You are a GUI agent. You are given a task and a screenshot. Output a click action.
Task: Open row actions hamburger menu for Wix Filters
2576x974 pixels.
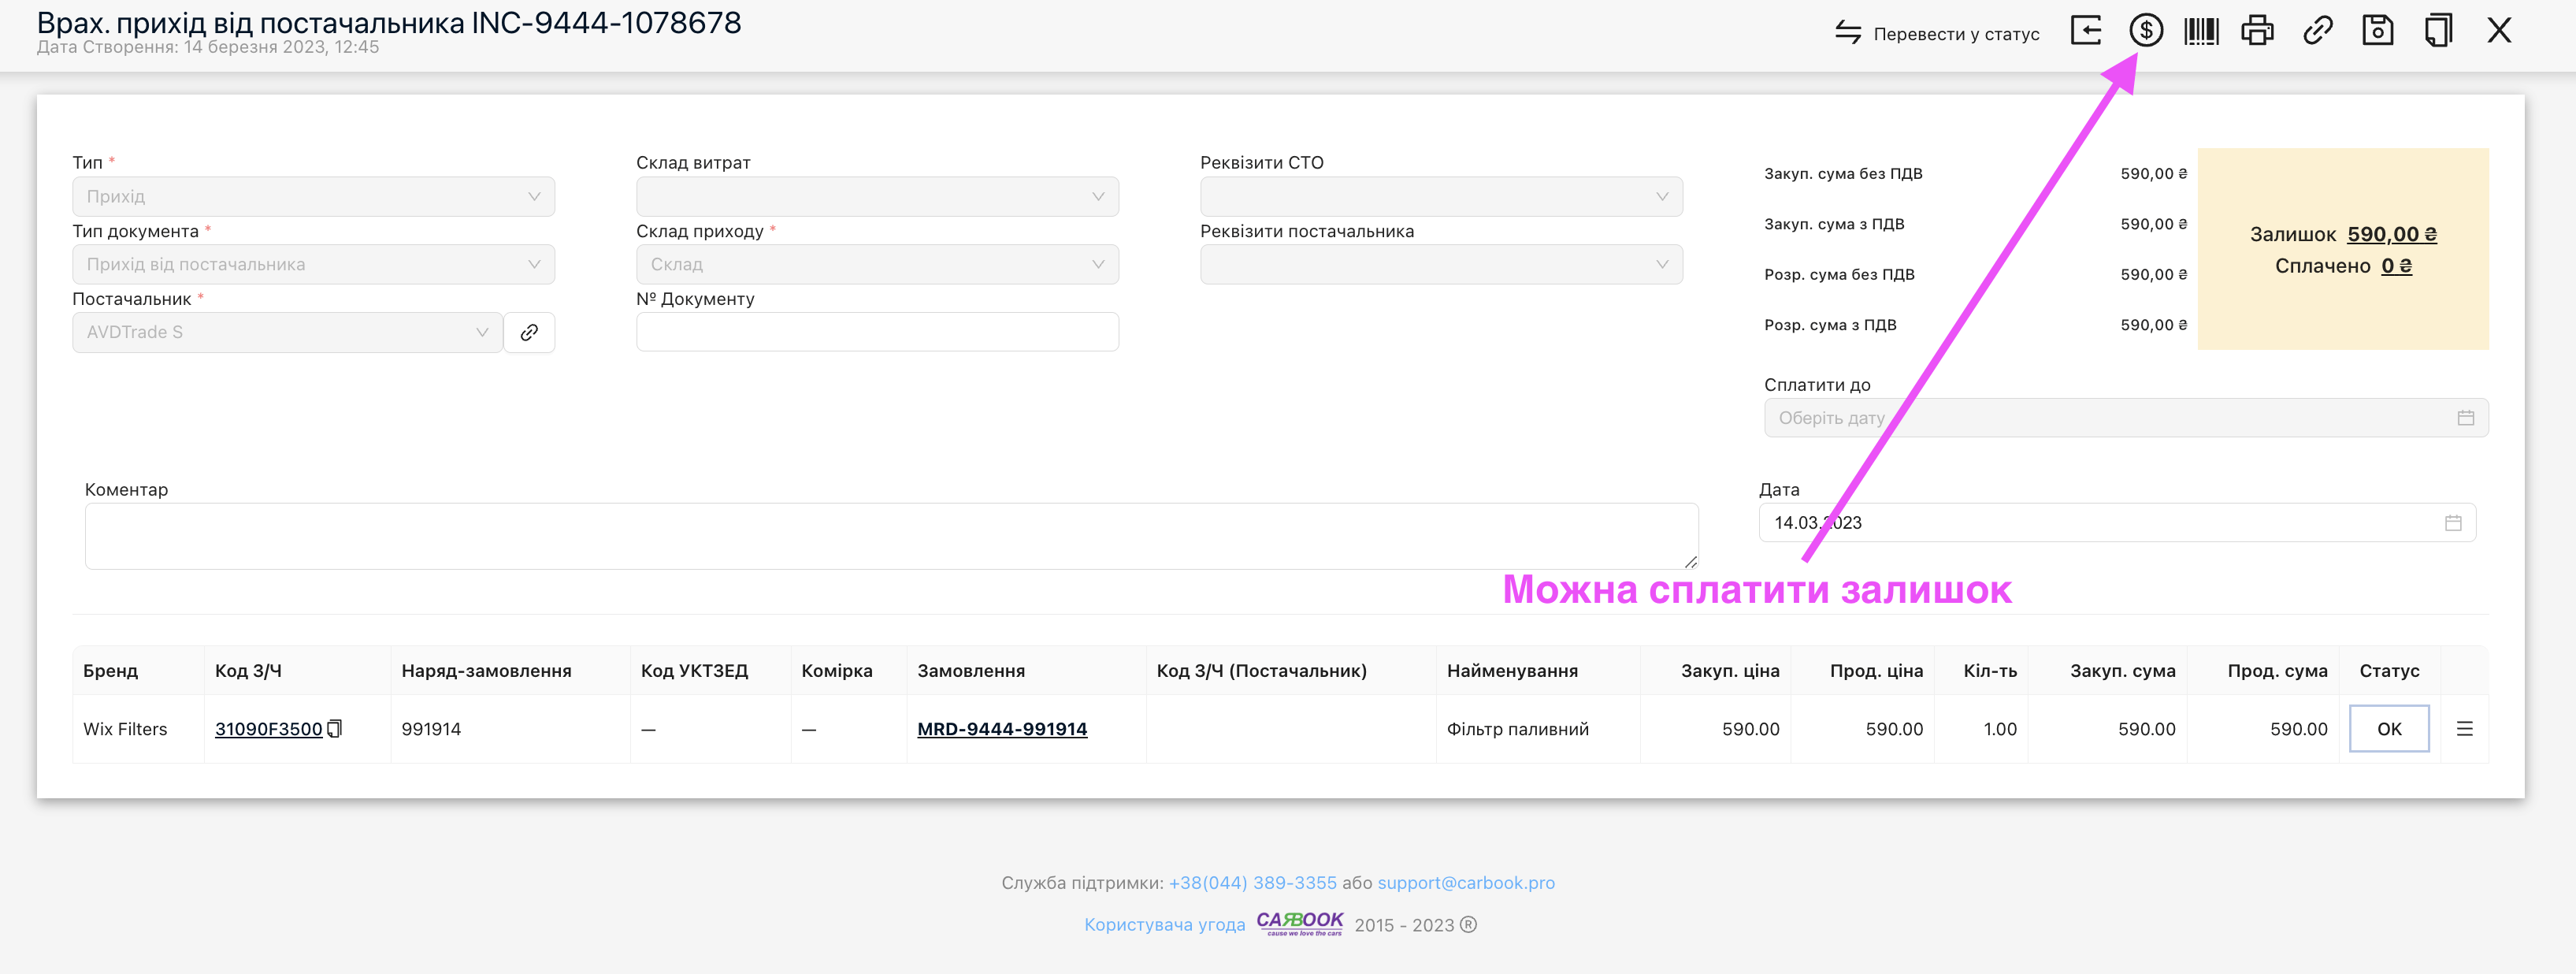coord(2464,729)
